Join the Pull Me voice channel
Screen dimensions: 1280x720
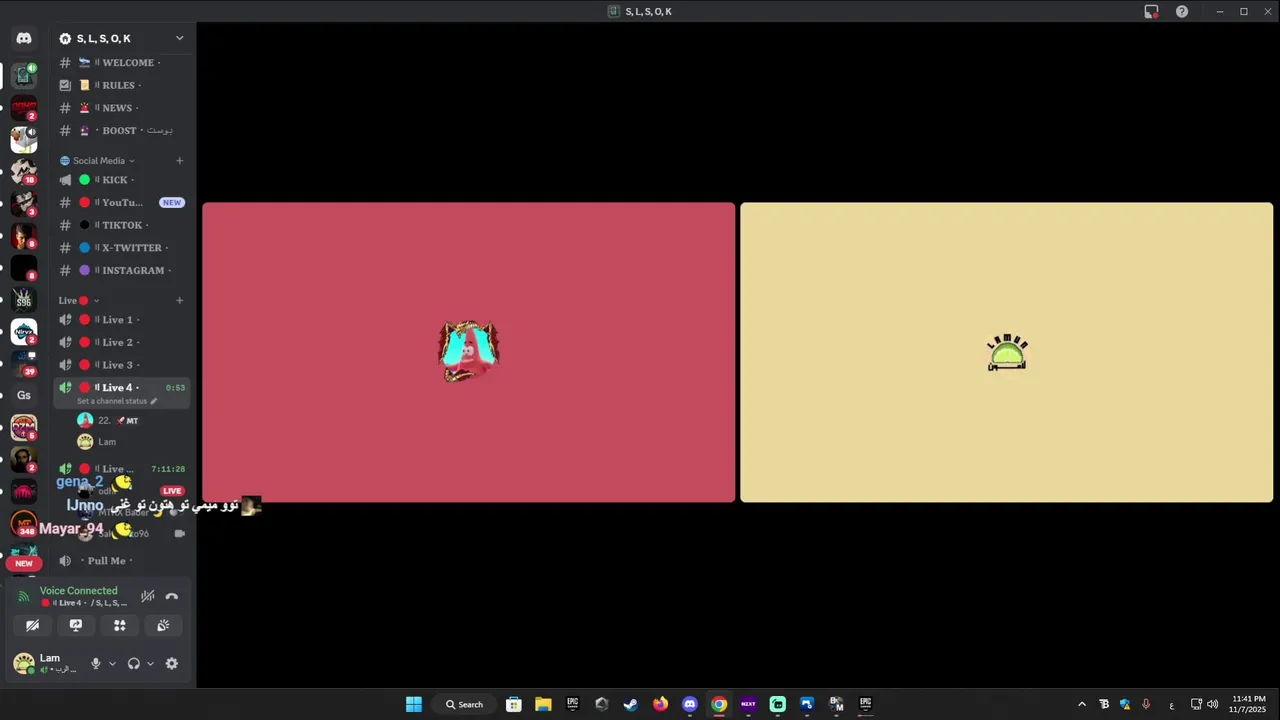(122, 561)
